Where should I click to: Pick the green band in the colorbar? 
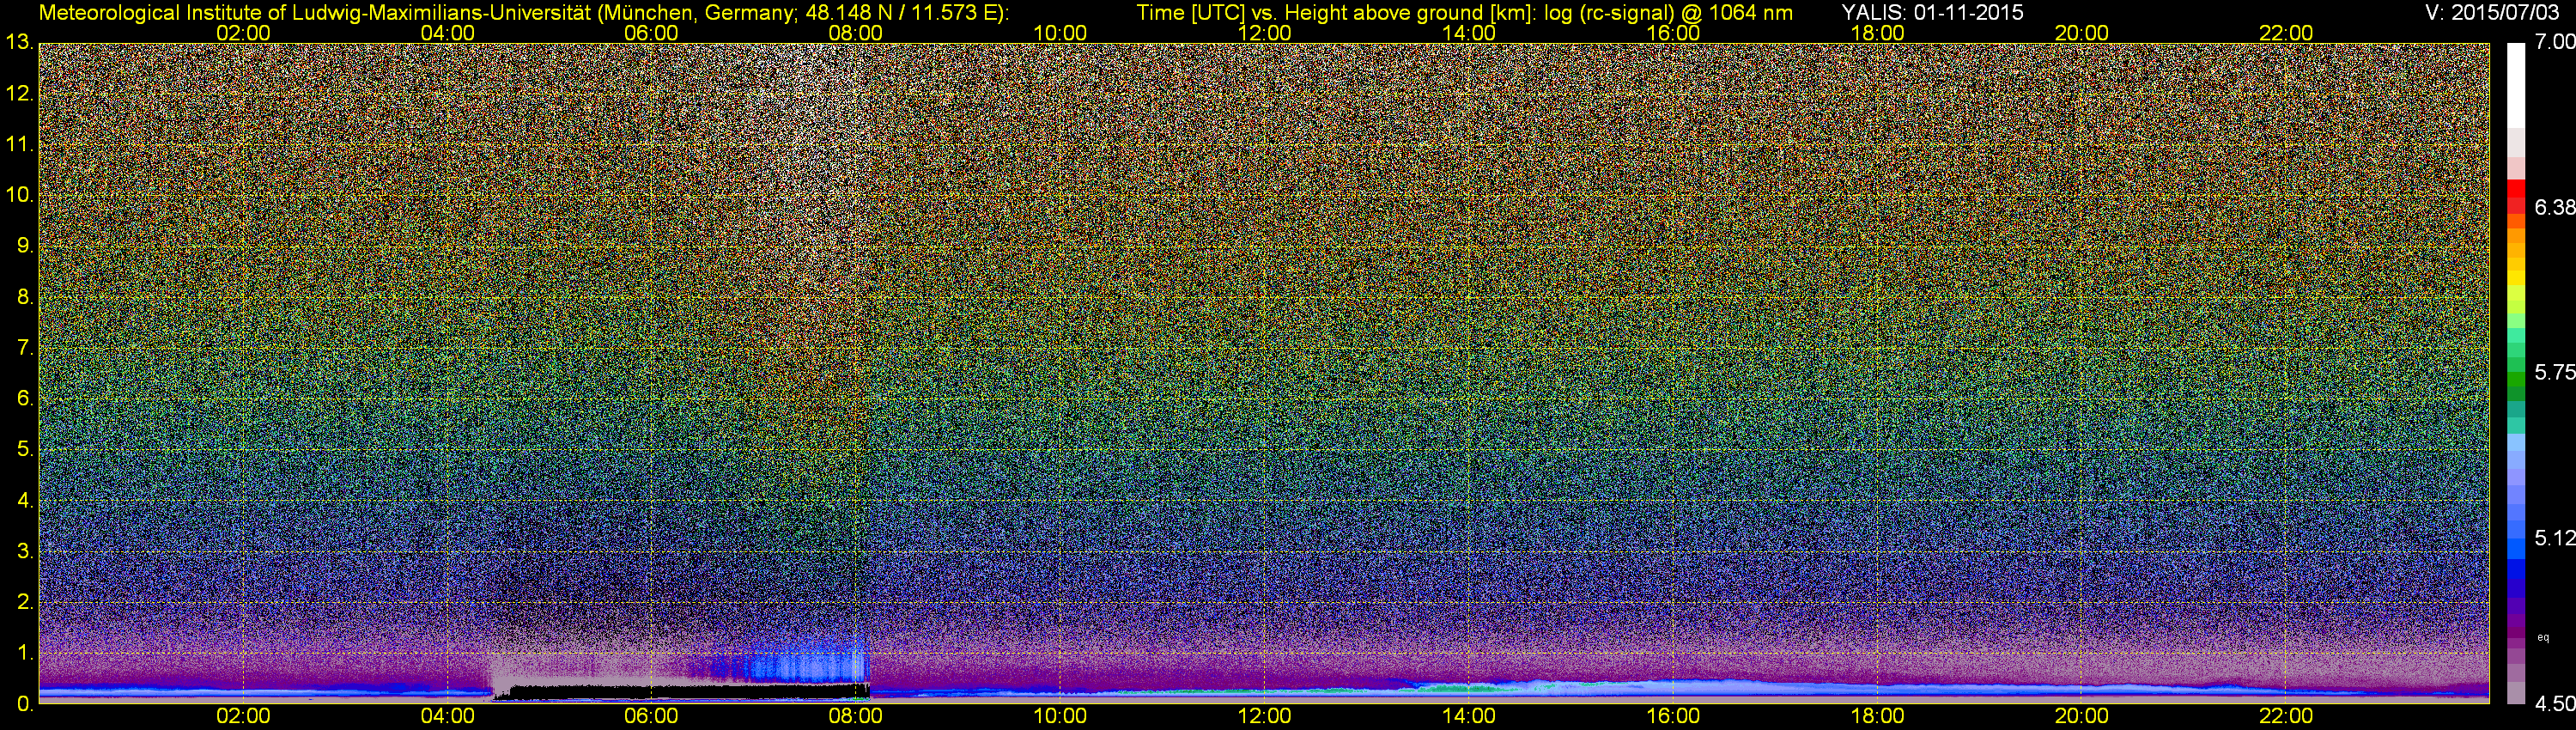tap(2515, 385)
